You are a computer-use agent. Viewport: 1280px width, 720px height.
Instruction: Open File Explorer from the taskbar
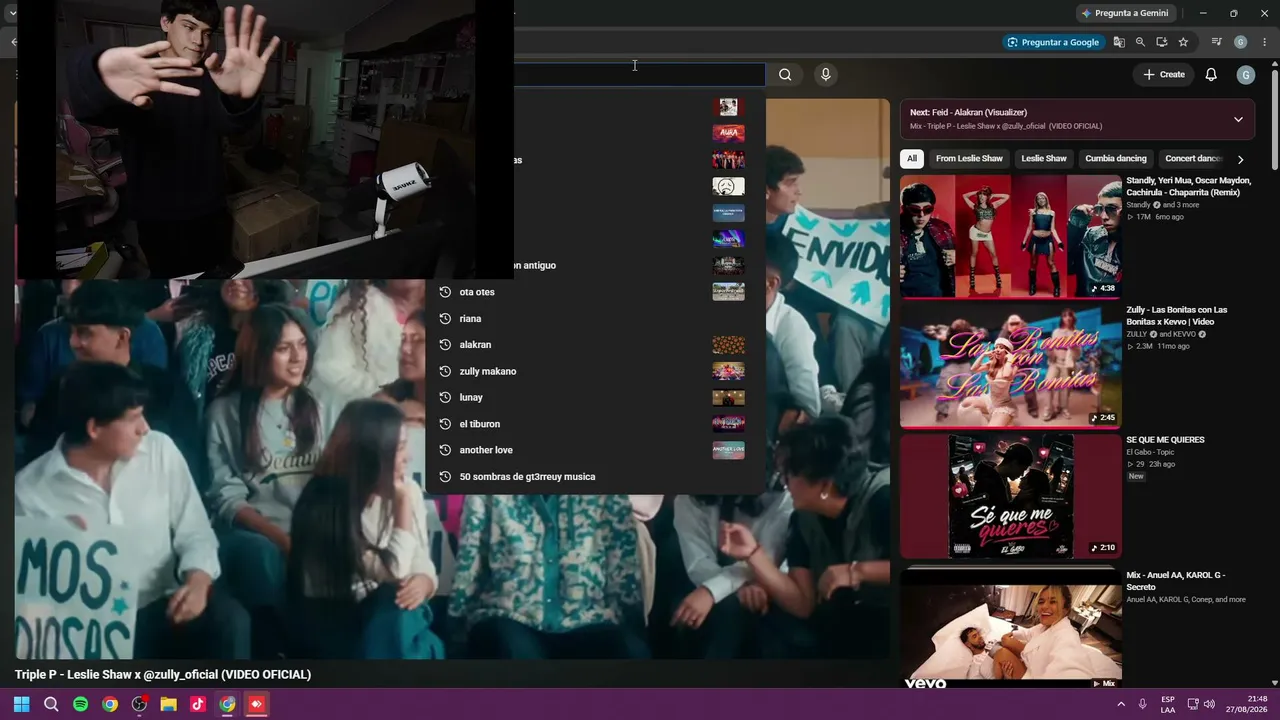[169, 704]
